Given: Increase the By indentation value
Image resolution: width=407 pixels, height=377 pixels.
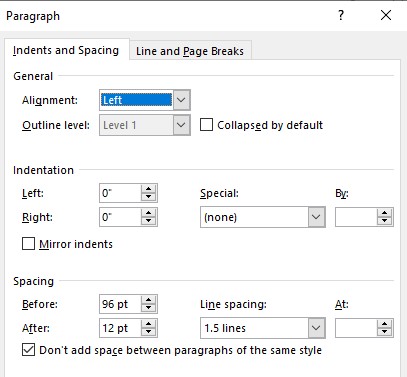Looking at the screenshot, I should tap(385, 213).
